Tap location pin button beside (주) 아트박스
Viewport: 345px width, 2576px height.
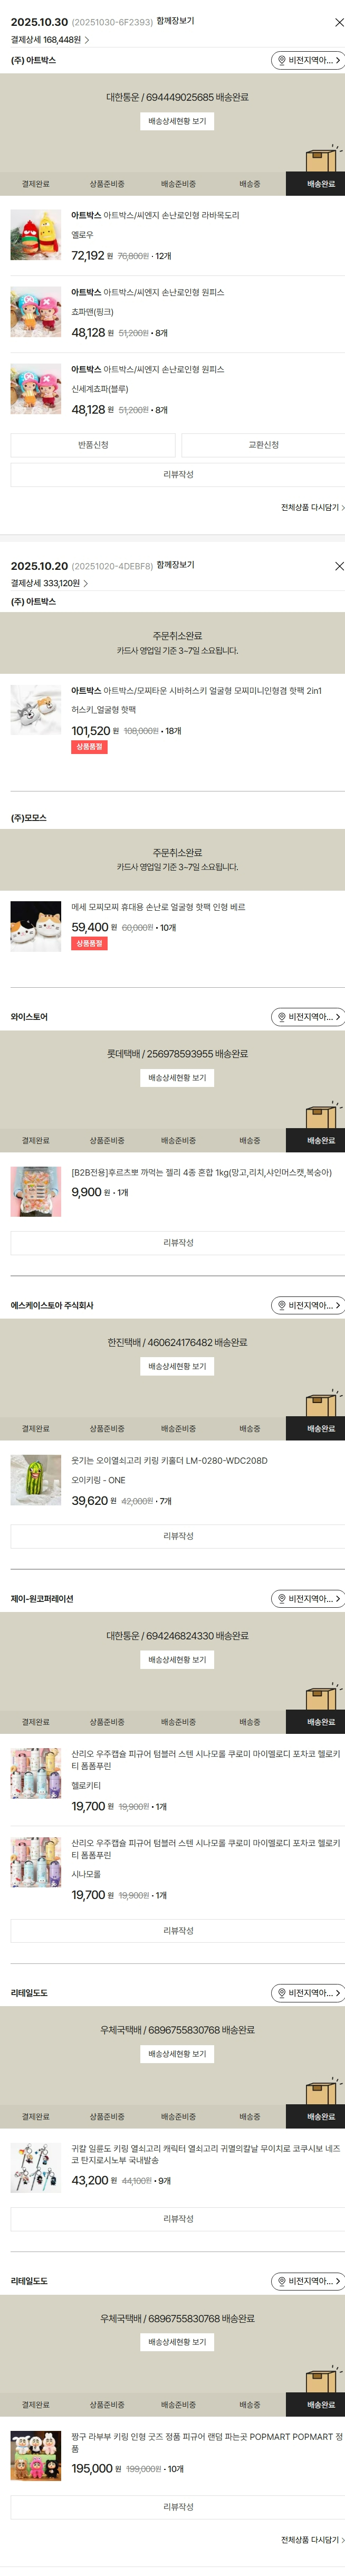308,60
